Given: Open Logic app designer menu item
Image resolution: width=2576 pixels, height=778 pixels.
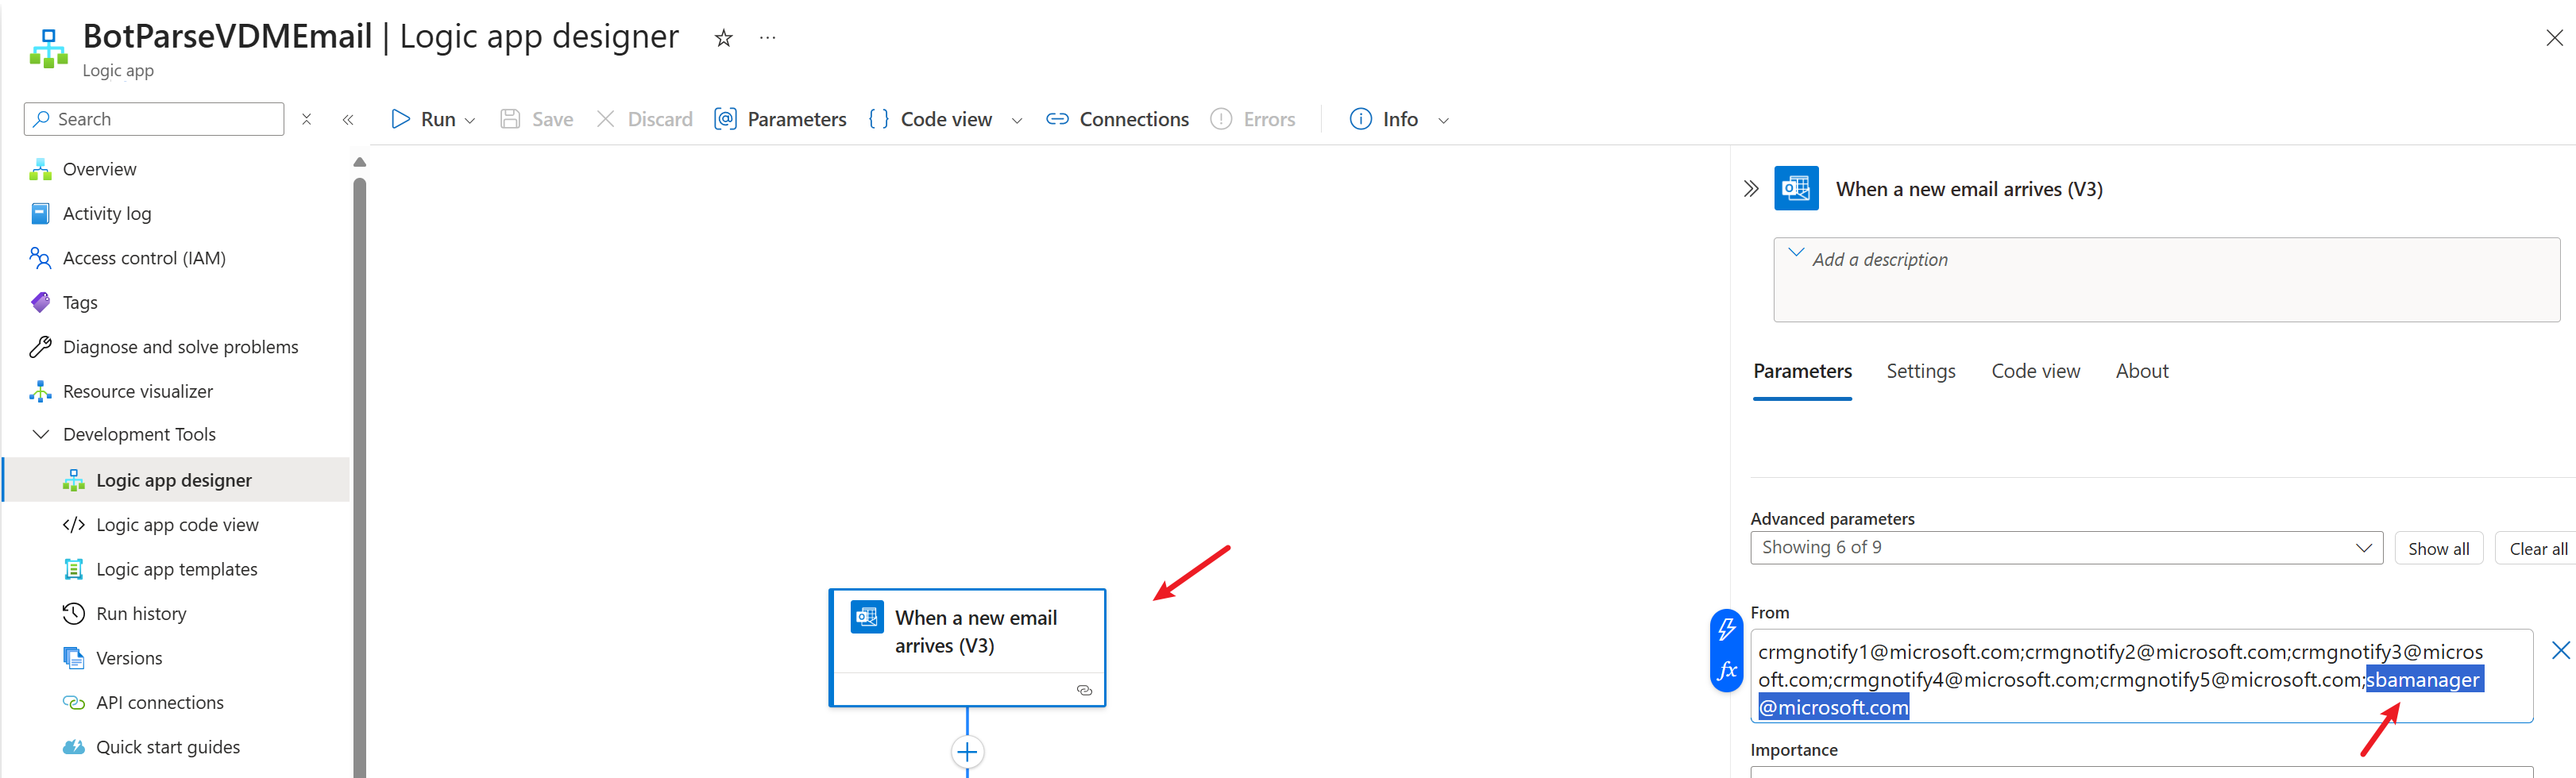Looking at the screenshot, I should tap(176, 480).
